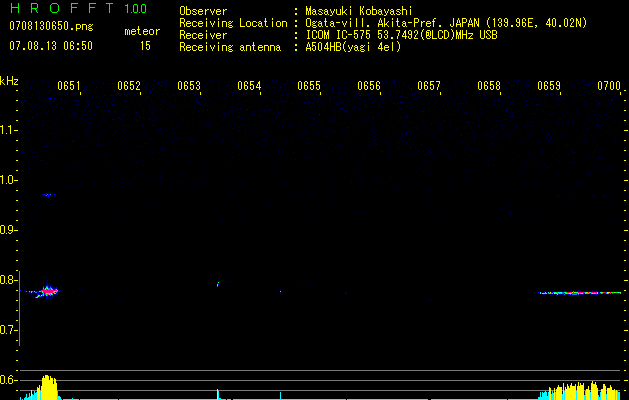The height and width of the screenshot is (400, 629).
Task: Click the 'Observer' field label
Action: [203, 11]
